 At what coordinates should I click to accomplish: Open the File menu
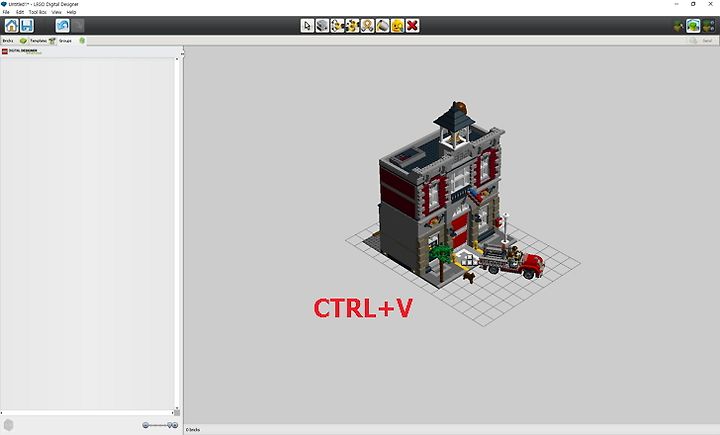coord(6,12)
